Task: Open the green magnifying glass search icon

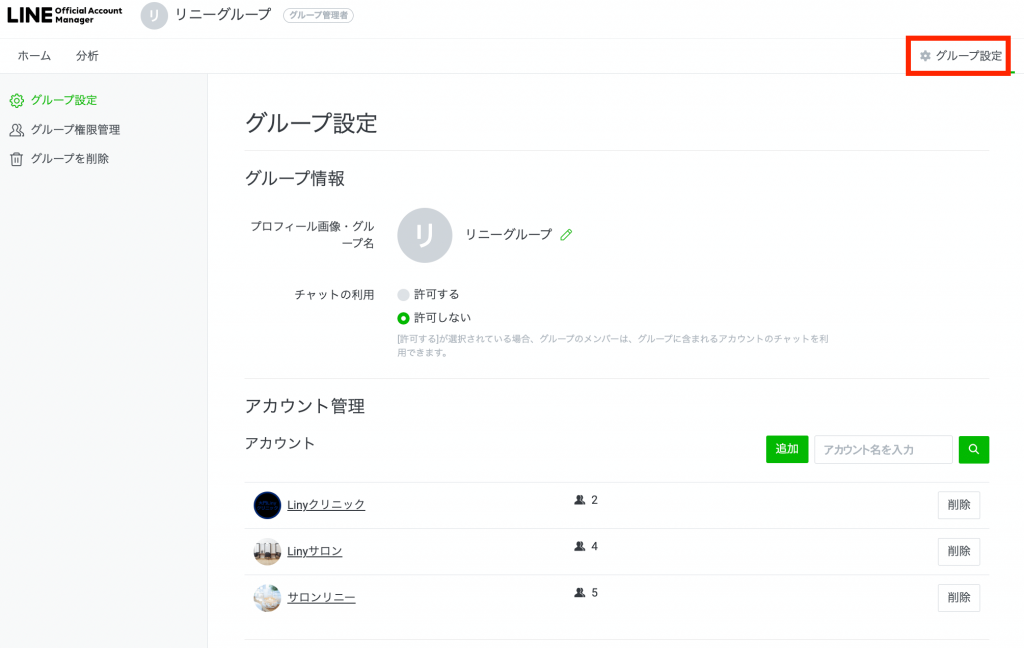Action: pyautogui.click(x=973, y=449)
